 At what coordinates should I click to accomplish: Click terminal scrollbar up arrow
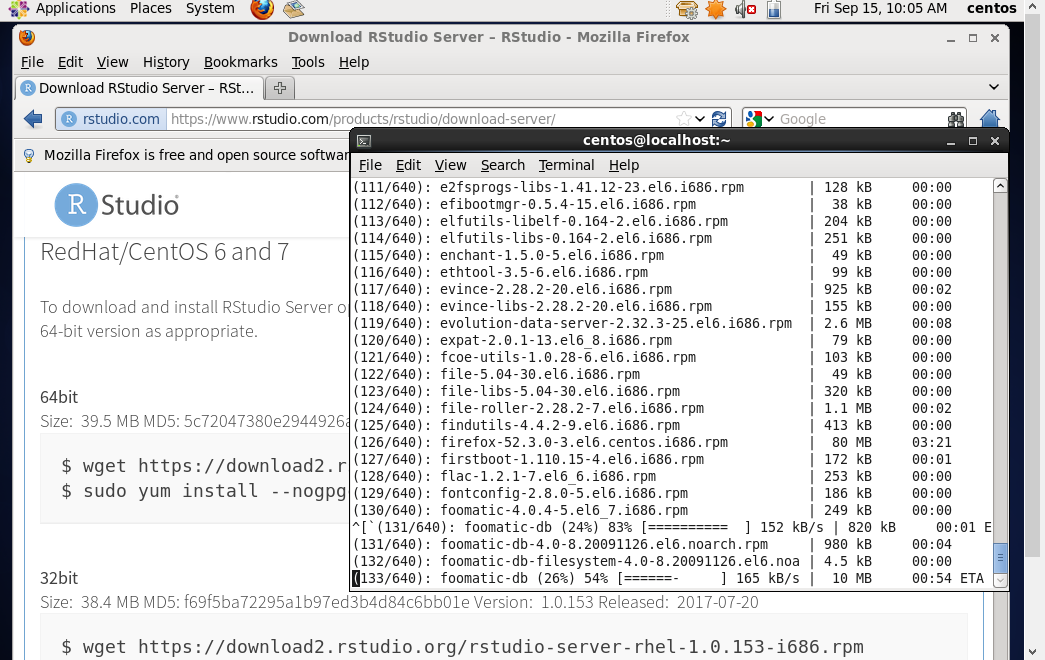pyautogui.click(x=1000, y=186)
